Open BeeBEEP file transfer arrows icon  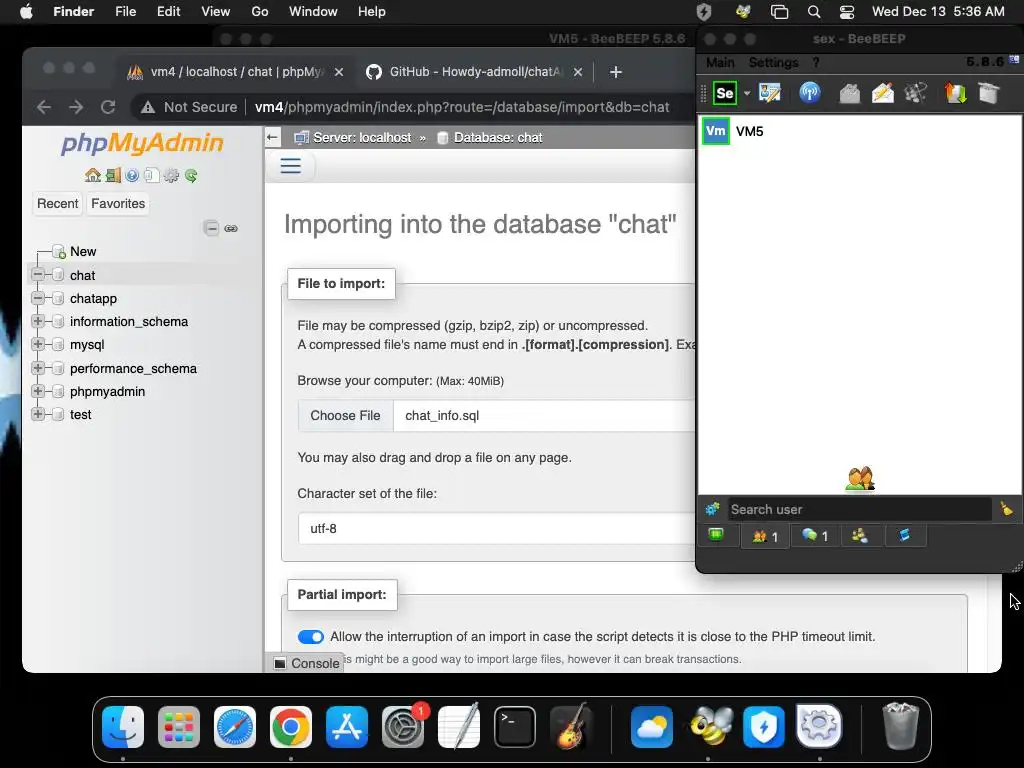[x=955, y=93]
